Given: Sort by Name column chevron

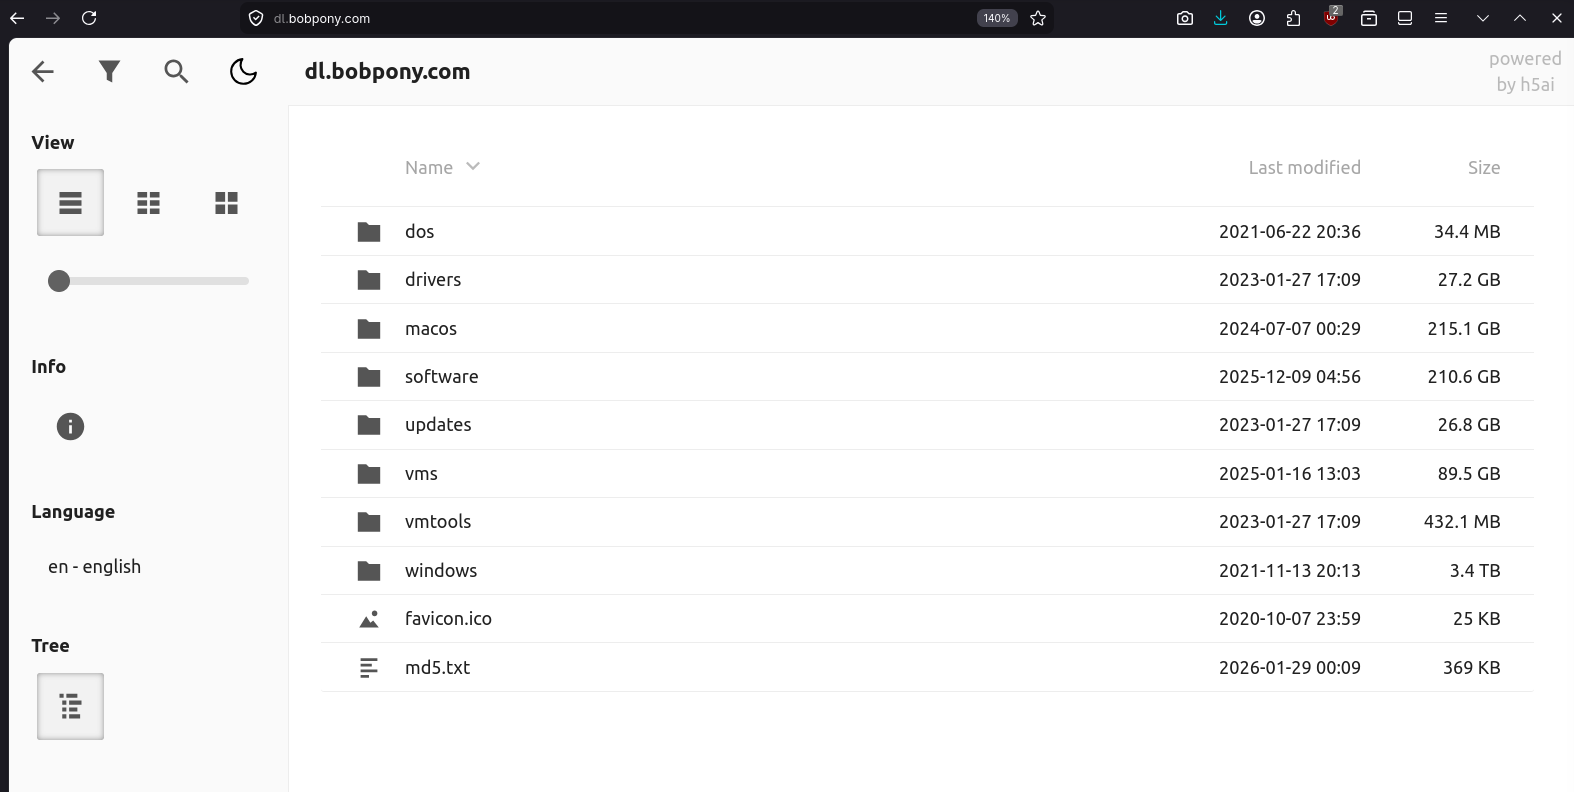Looking at the screenshot, I should [473, 166].
